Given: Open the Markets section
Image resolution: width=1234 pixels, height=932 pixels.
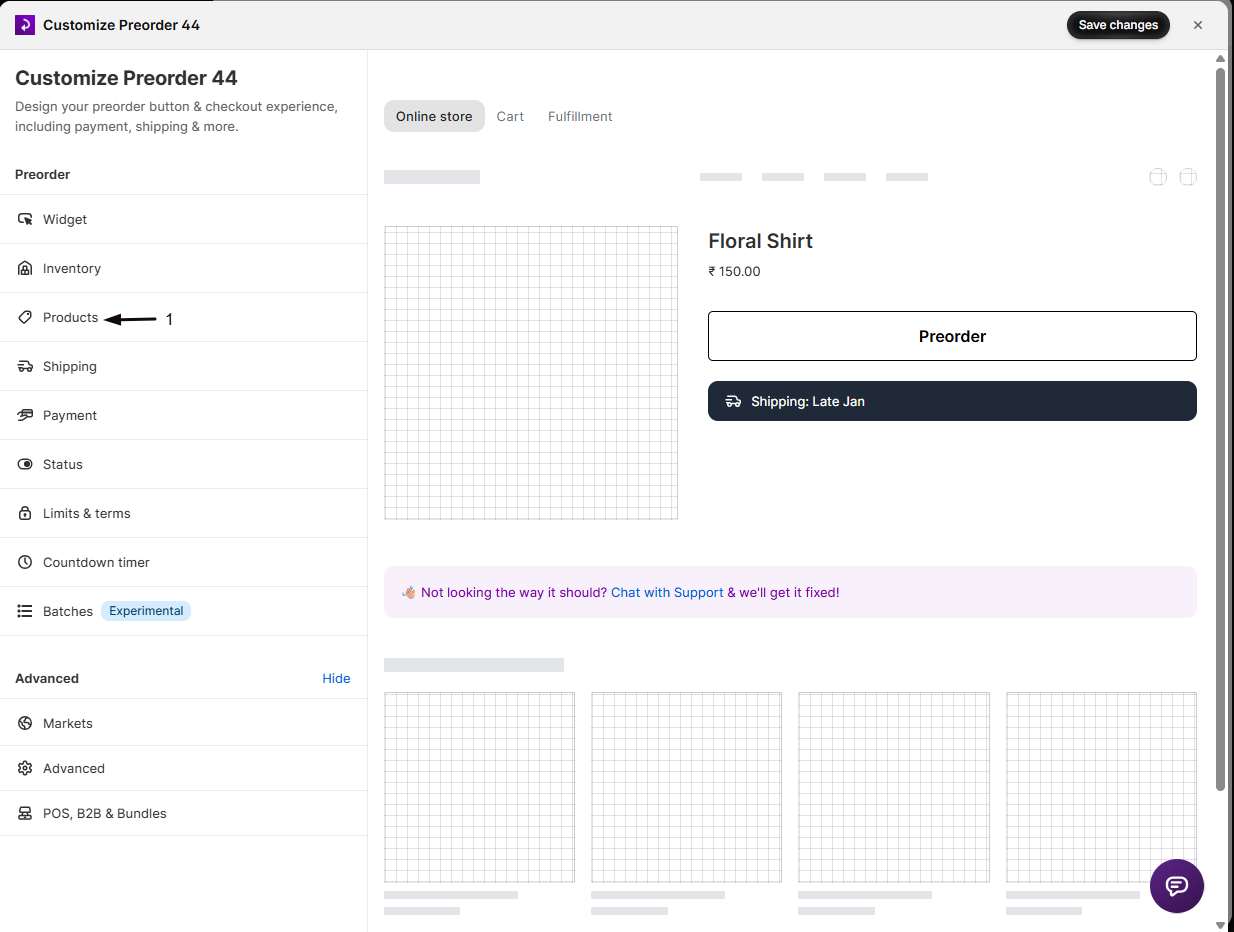Looking at the screenshot, I should (x=184, y=723).
